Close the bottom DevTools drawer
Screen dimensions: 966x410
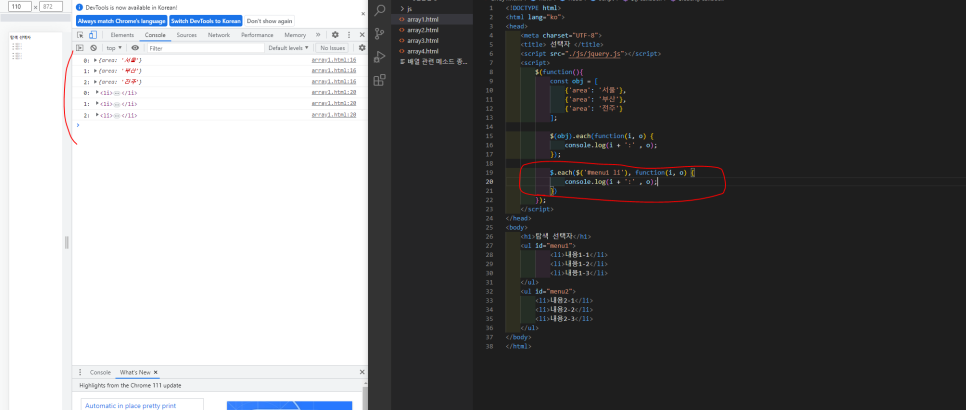coord(362,372)
